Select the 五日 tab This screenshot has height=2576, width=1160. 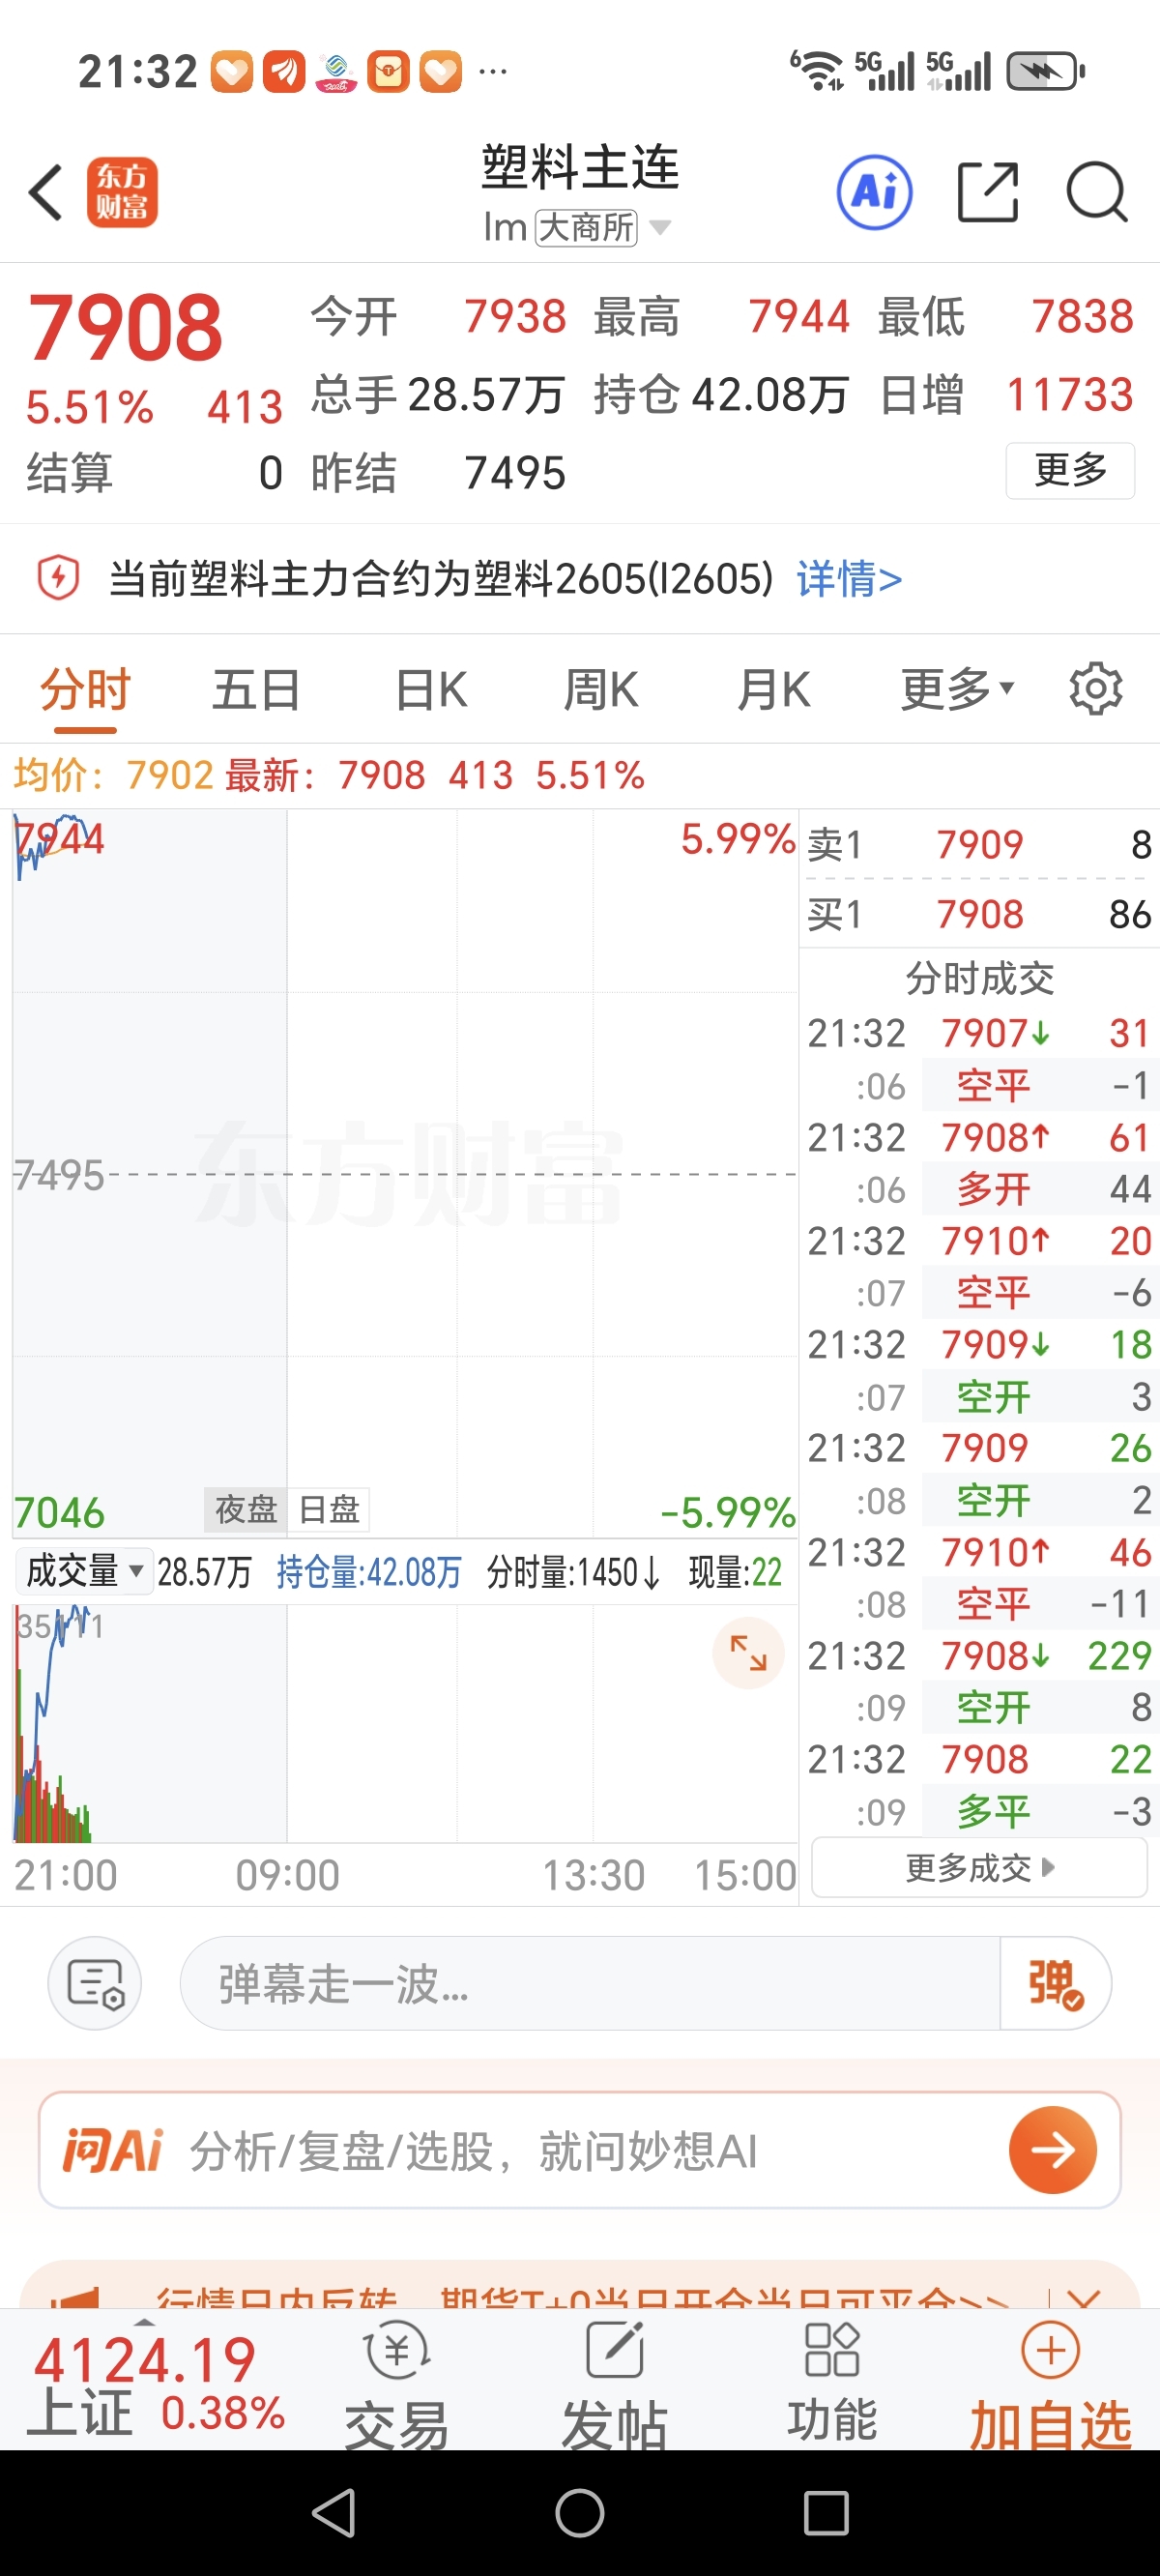point(256,689)
